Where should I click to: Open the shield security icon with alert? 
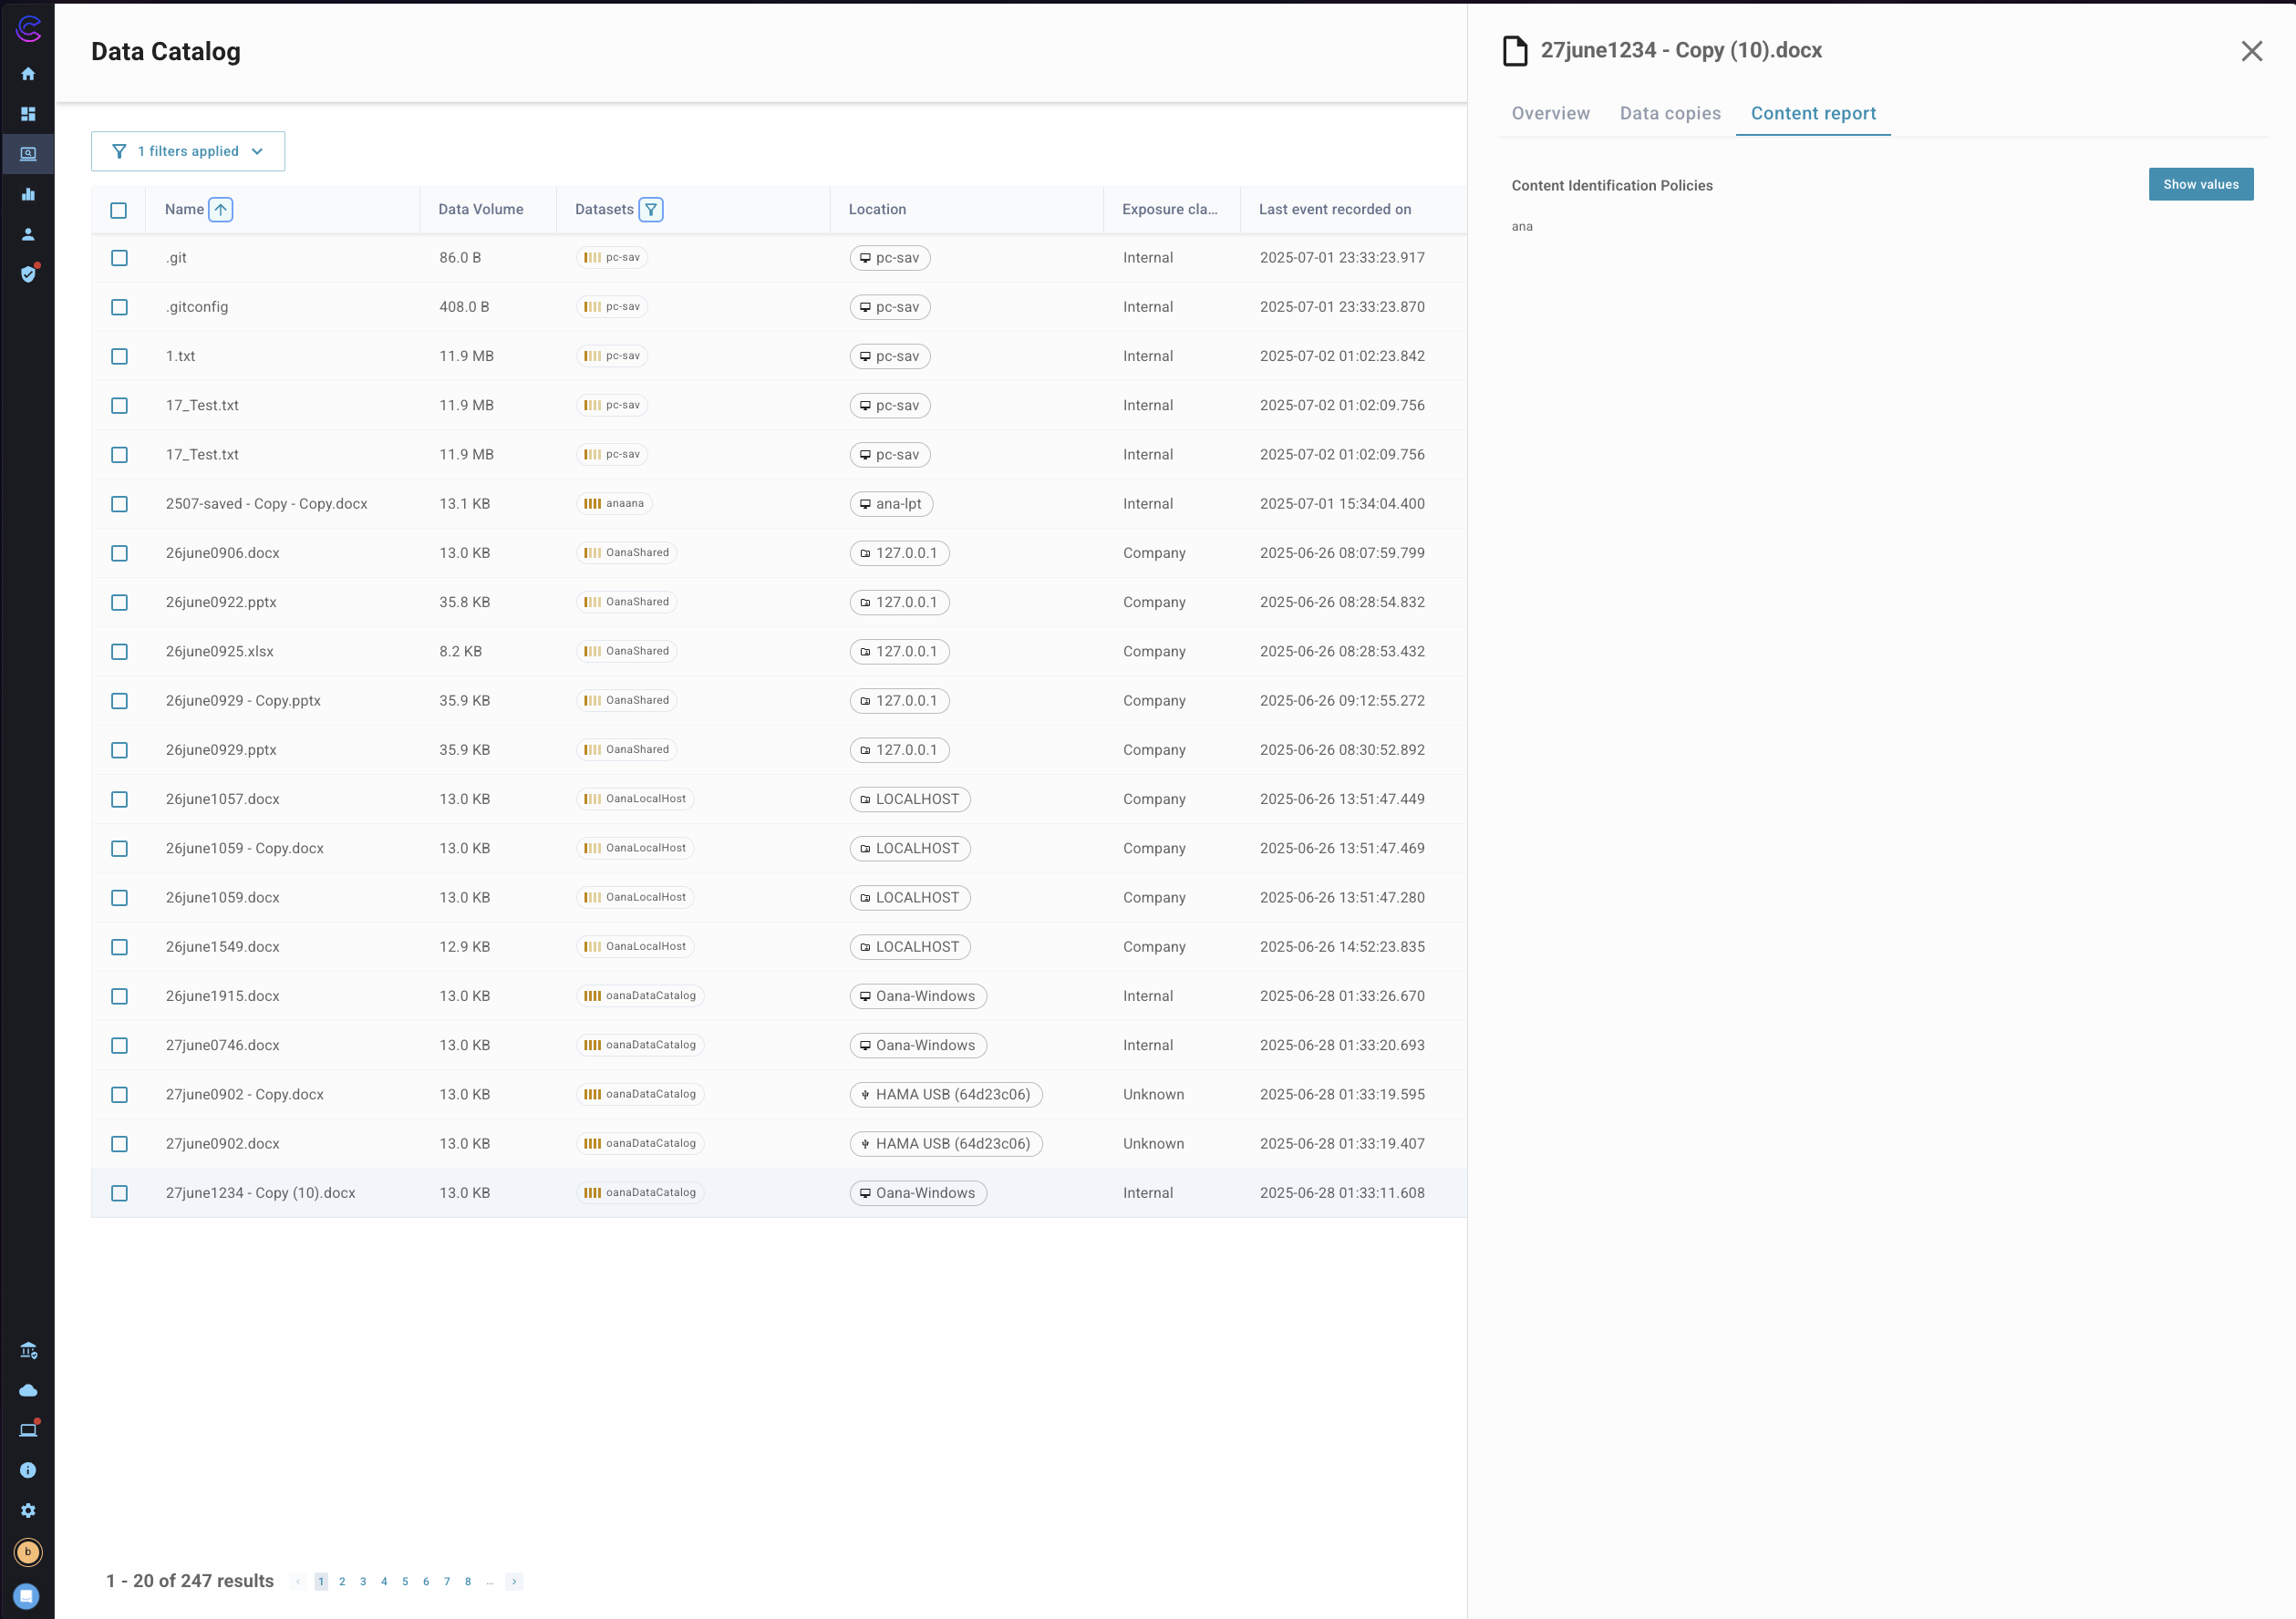(x=28, y=274)
